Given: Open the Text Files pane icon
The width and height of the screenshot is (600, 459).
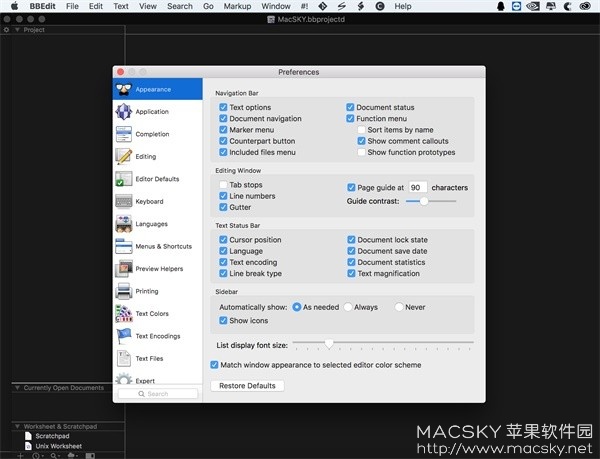Looking at the screenshot, I should click(124, 358).
